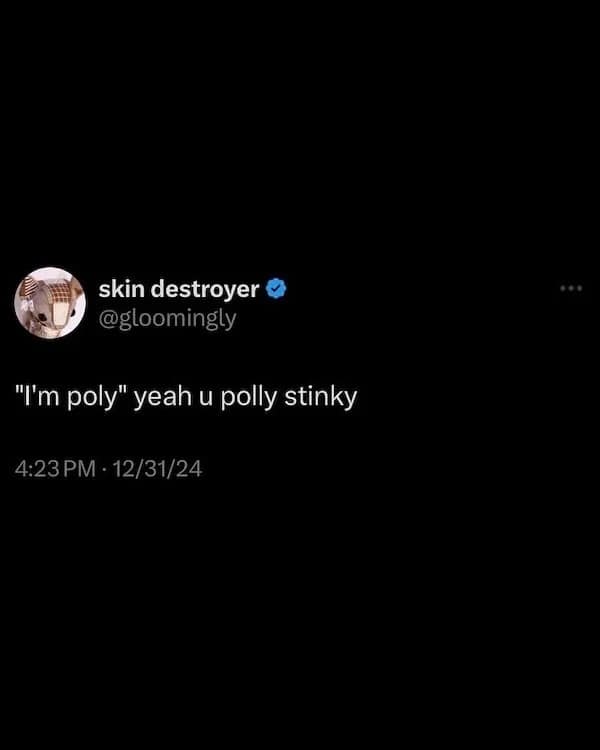Select the tweet text about polly stinky

186,397
